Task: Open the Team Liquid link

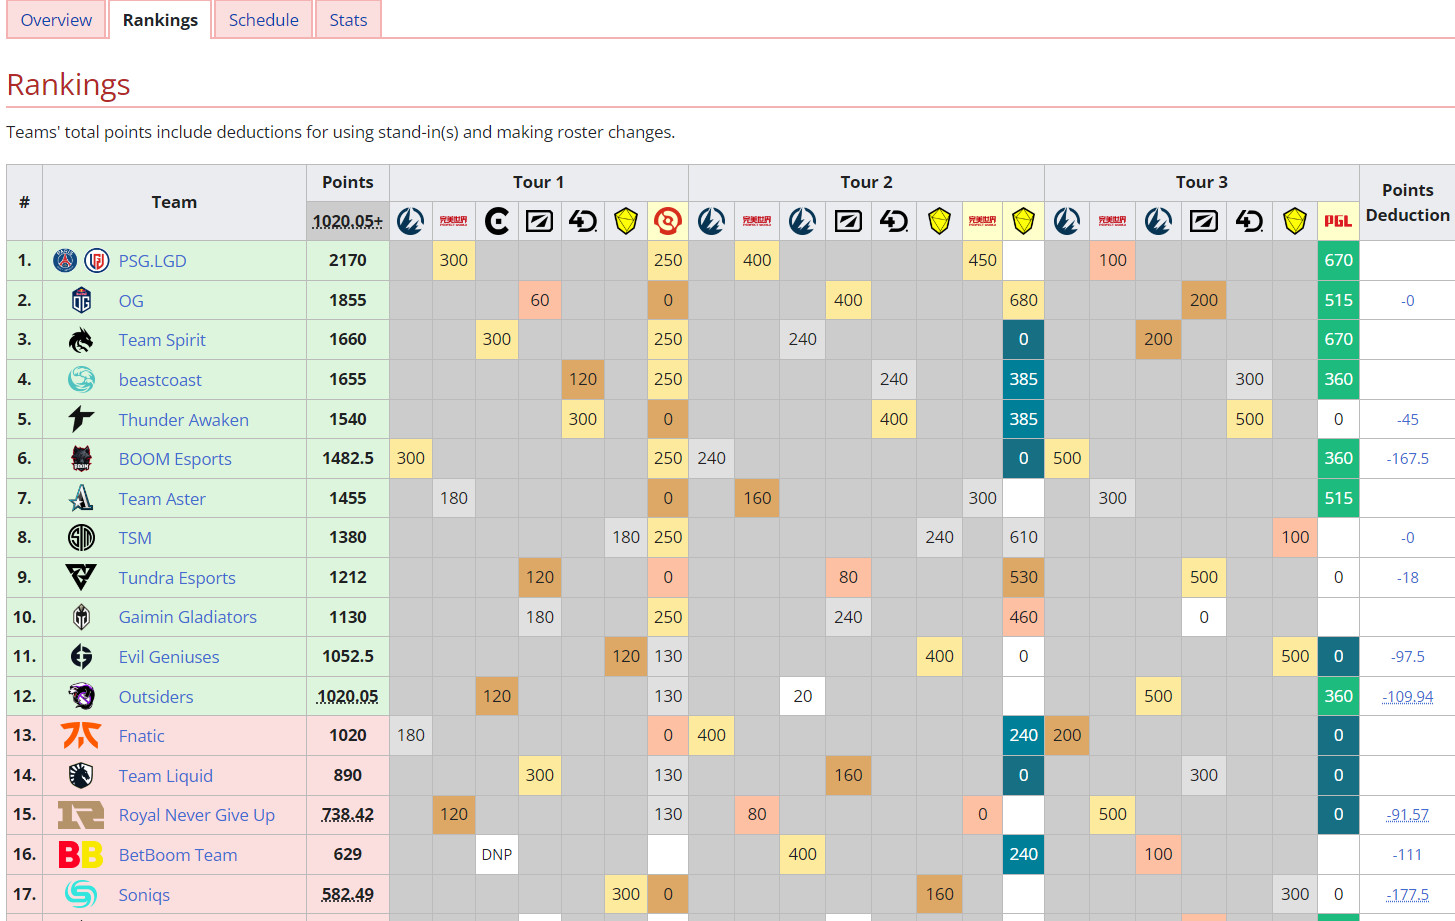Action: click(x=166, y=776)
